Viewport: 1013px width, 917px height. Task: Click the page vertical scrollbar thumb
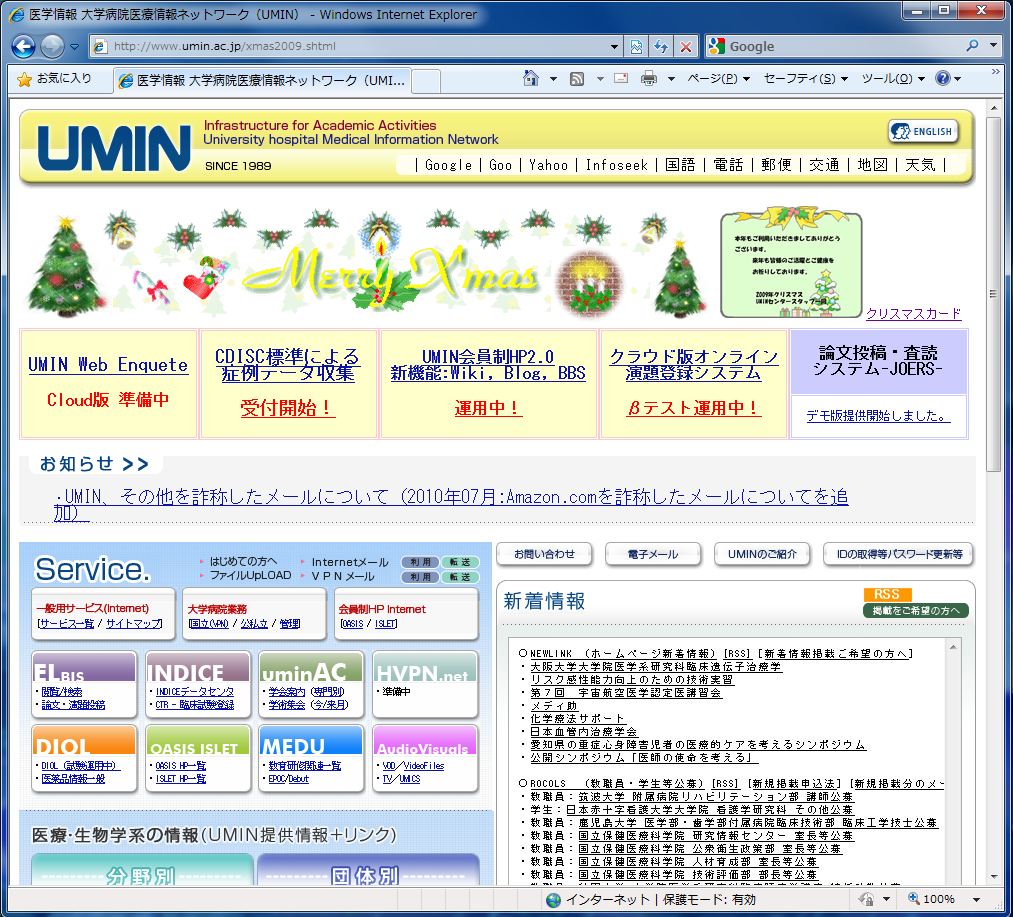pos(994,294)
